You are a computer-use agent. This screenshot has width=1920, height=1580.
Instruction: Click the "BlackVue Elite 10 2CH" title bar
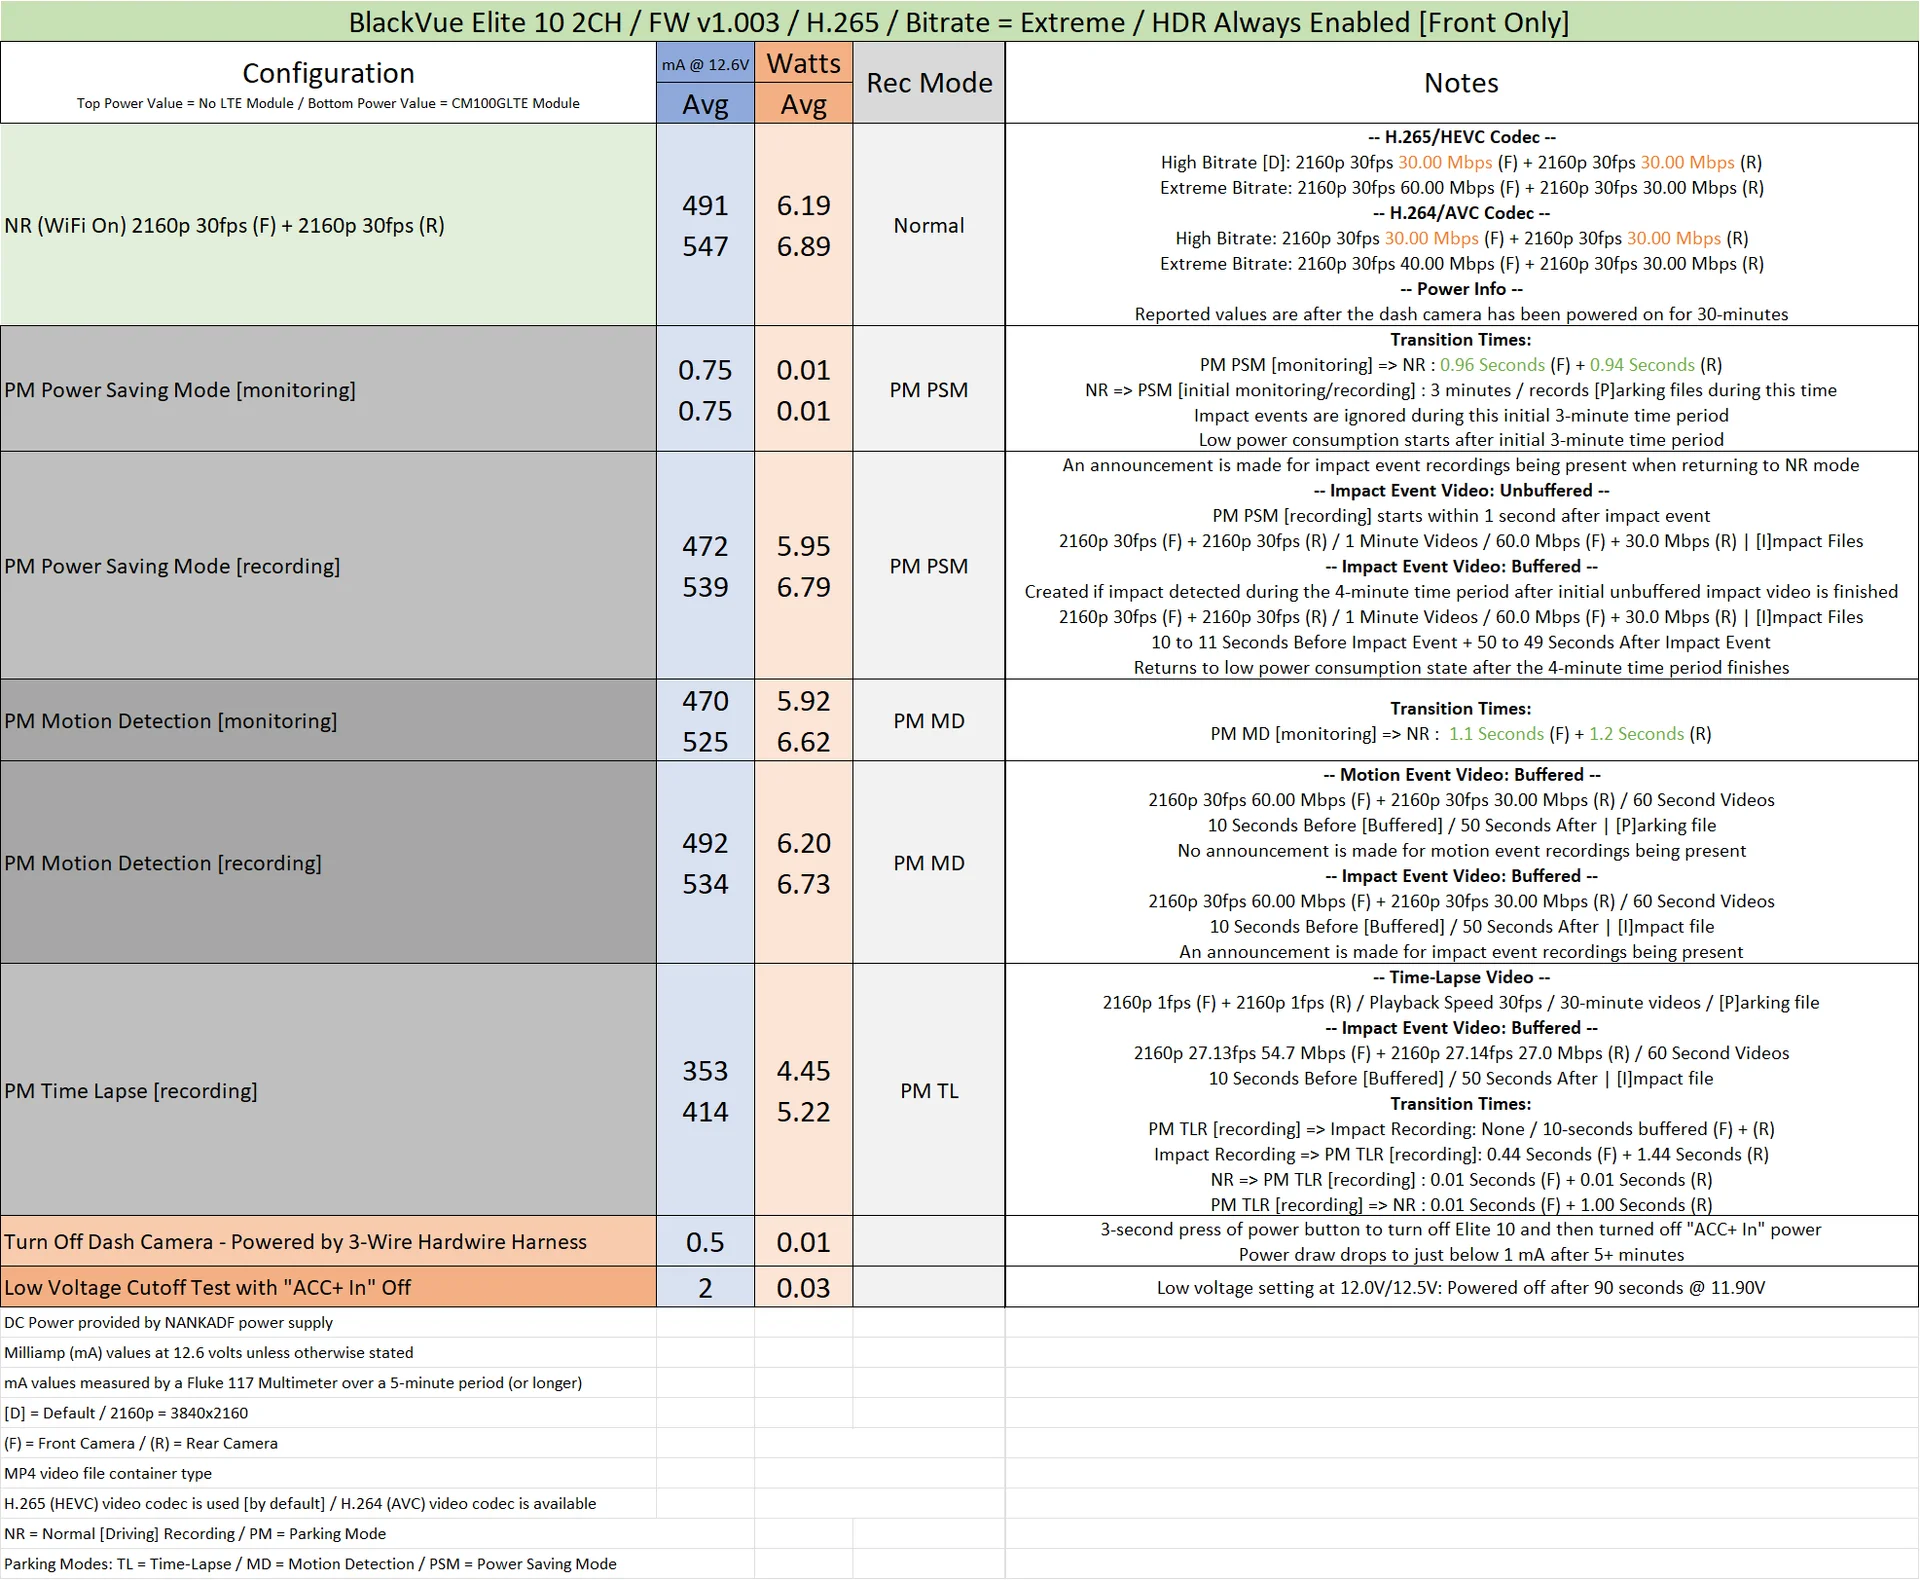pyautogui.click(x=959, y=21)
